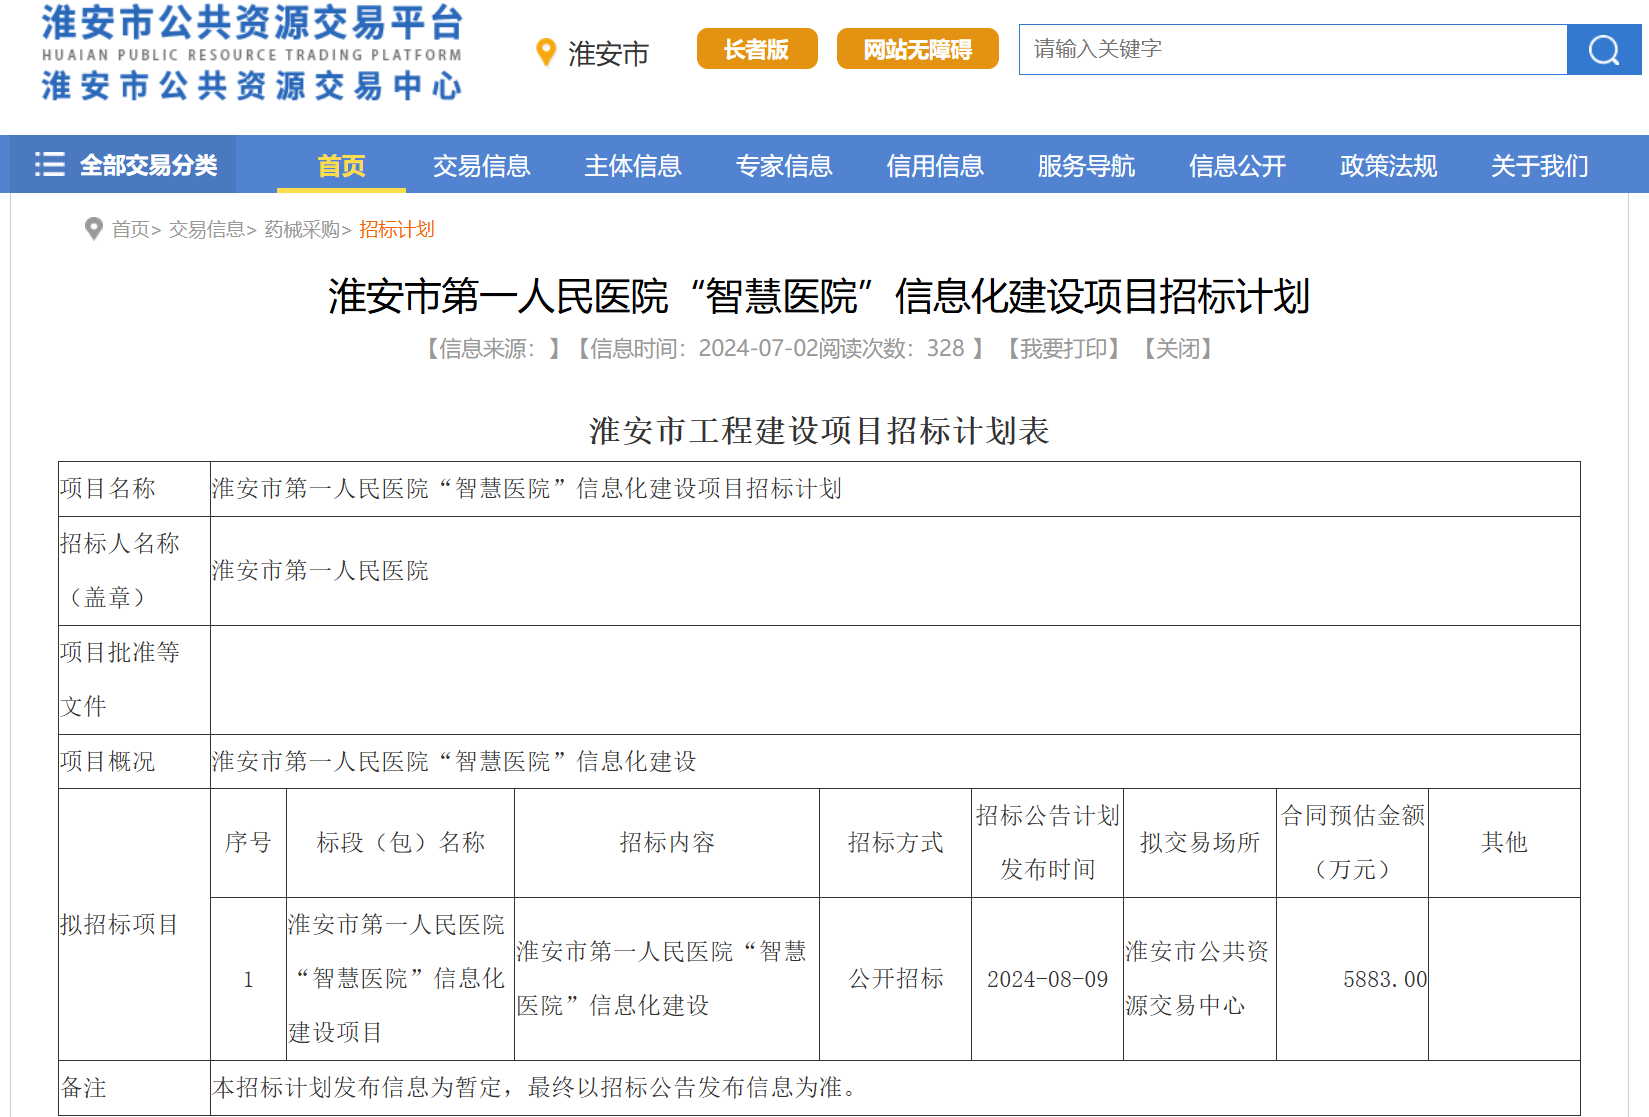Click the magnifier search button
The width and height of the screenshot is (1649, 1117).
pyautogui.click(x=1603, y=50)
